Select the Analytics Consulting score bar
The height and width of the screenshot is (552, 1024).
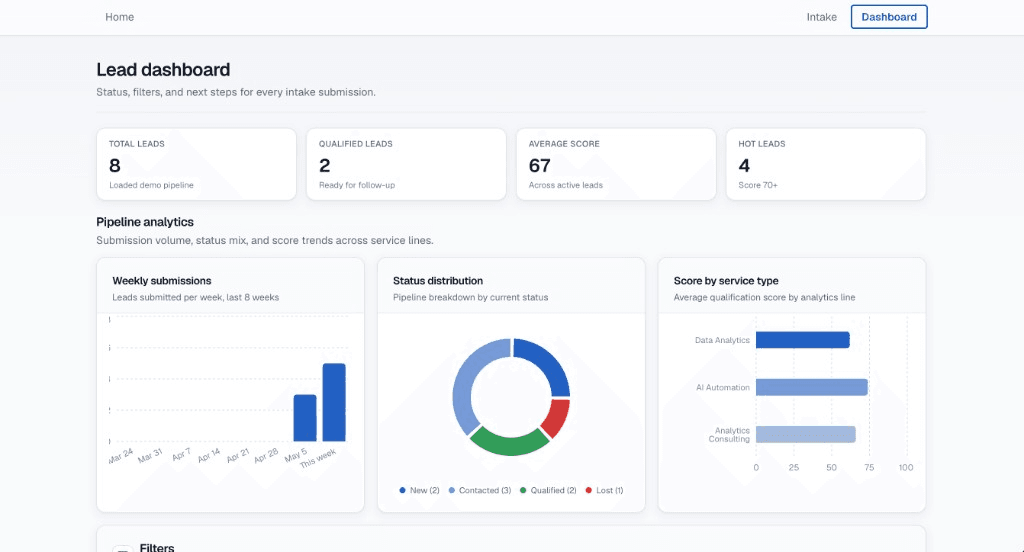pyautogui.click(x=806, y=434)
